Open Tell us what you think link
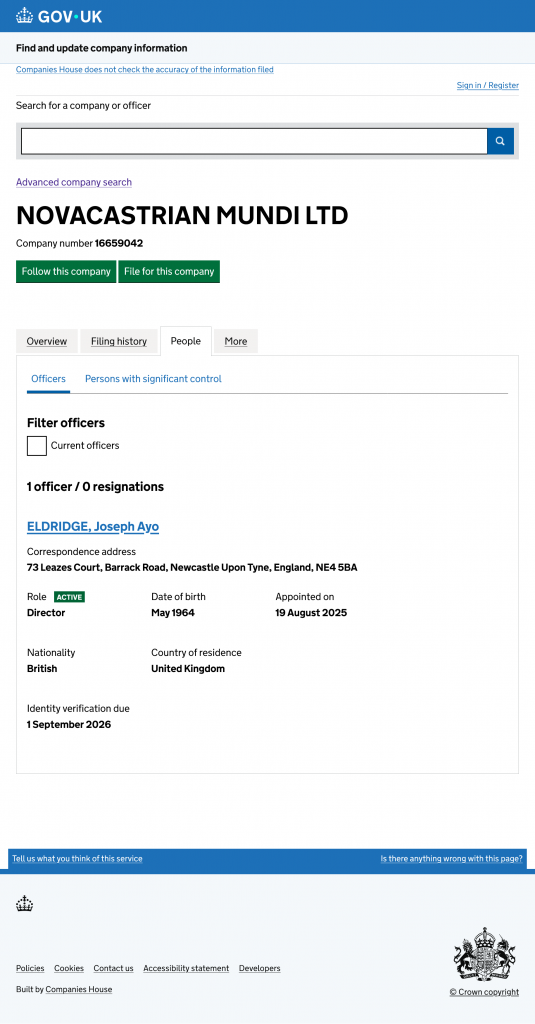535x1024 pixels. [77, 859]
